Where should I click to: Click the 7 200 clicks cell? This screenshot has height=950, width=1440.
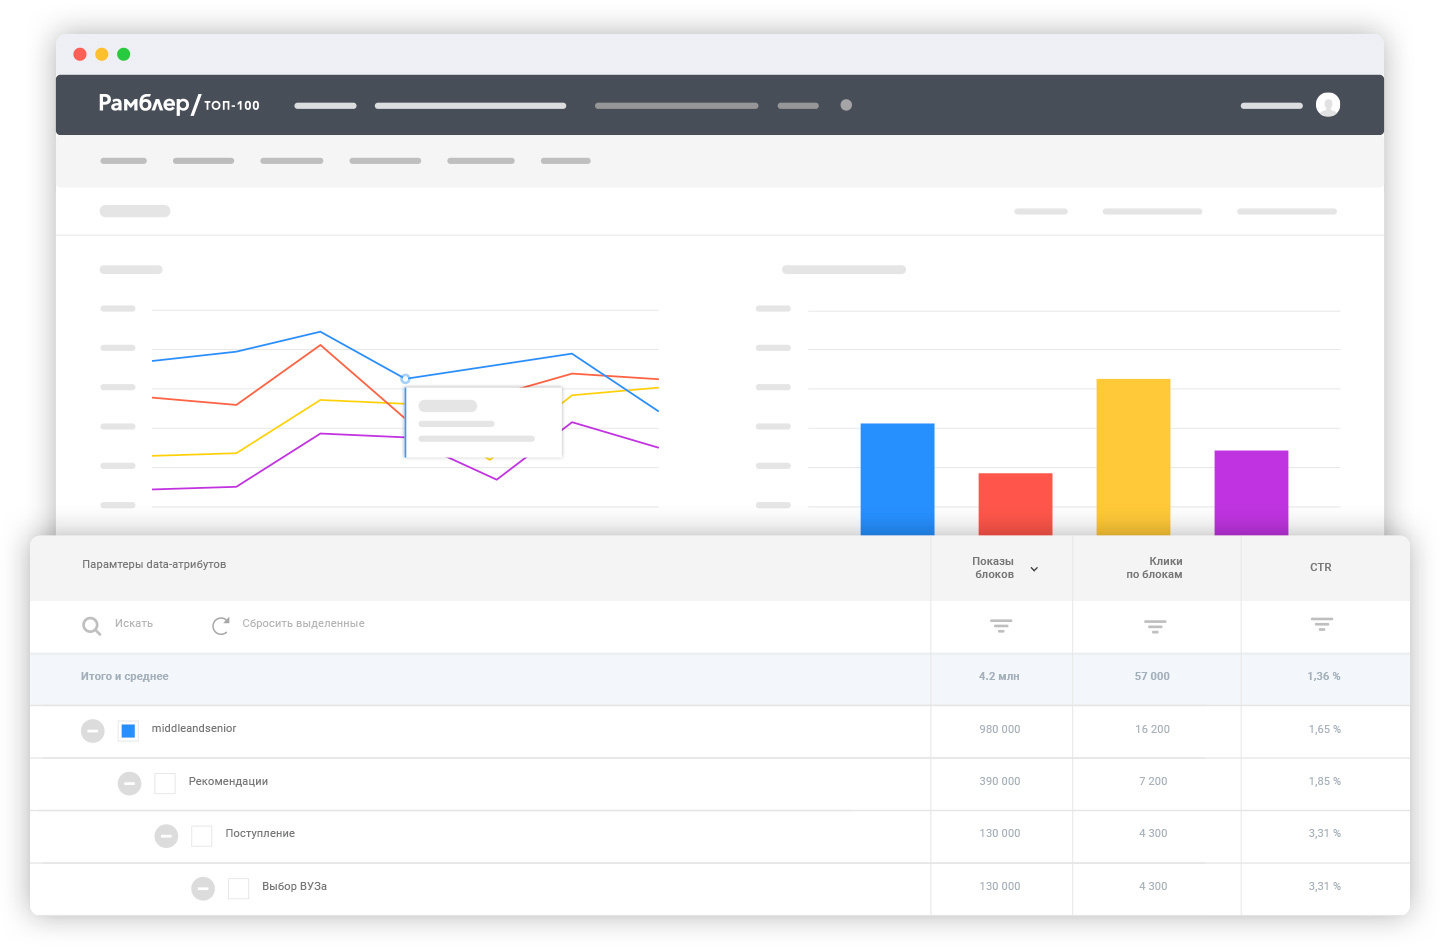[x=1153, y=781]
